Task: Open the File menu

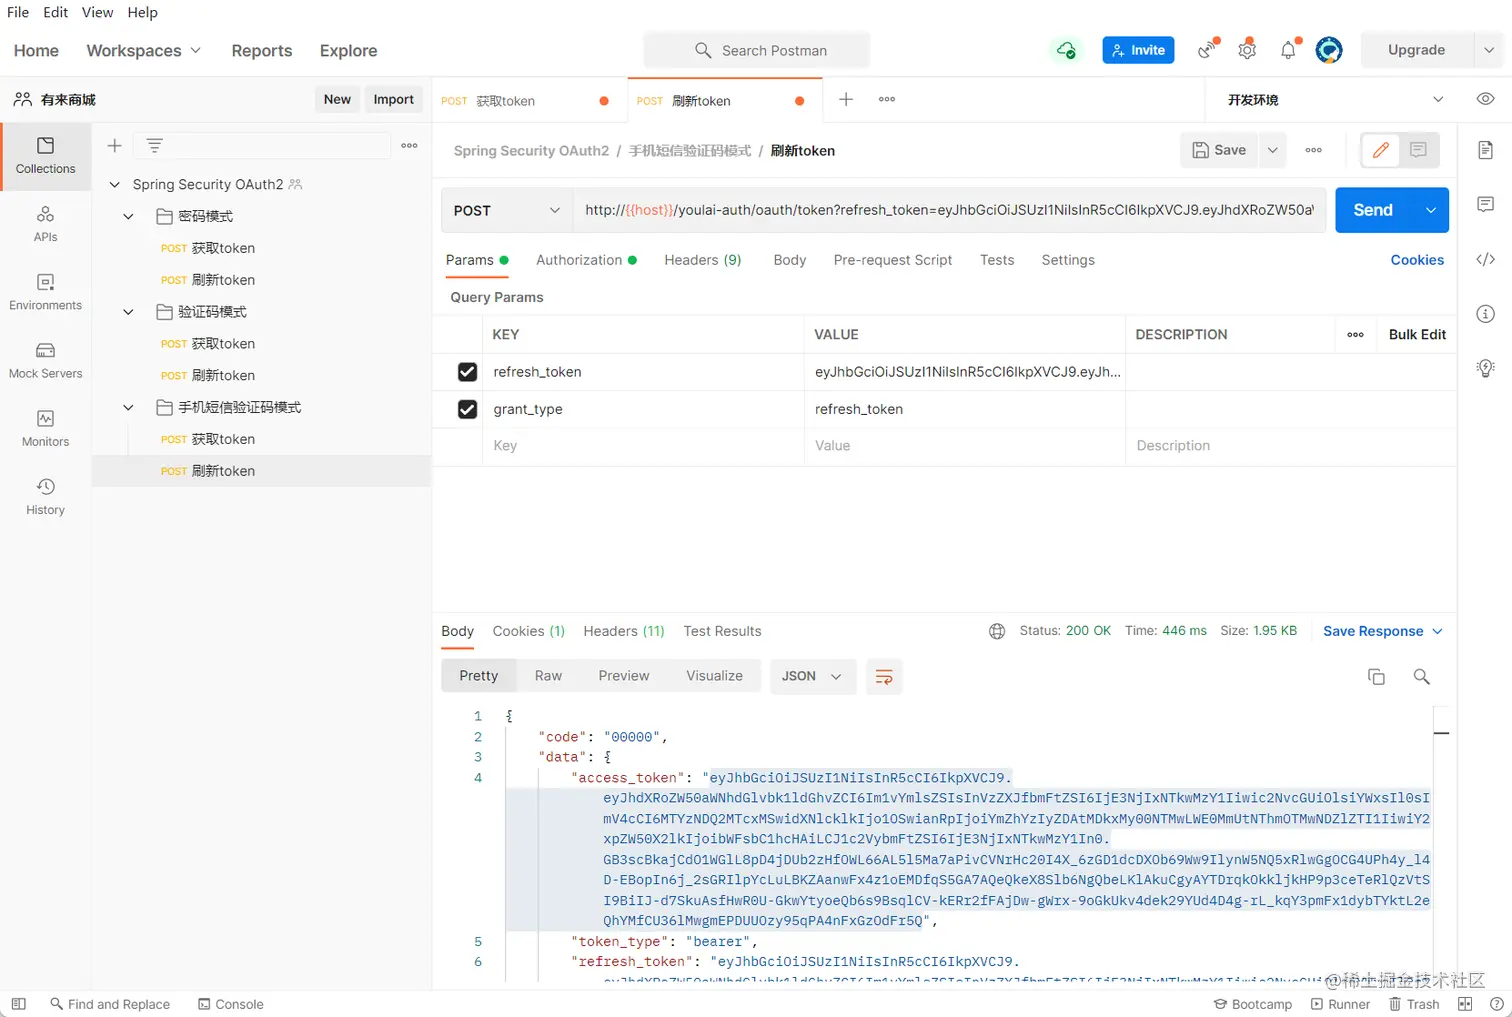Action: [18, 12]
